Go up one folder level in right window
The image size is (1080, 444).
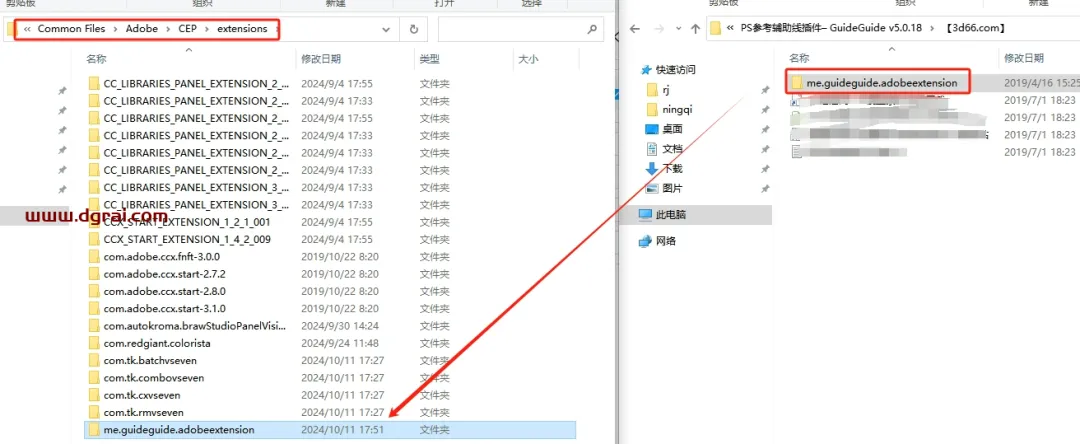click(x=696, y=29)
